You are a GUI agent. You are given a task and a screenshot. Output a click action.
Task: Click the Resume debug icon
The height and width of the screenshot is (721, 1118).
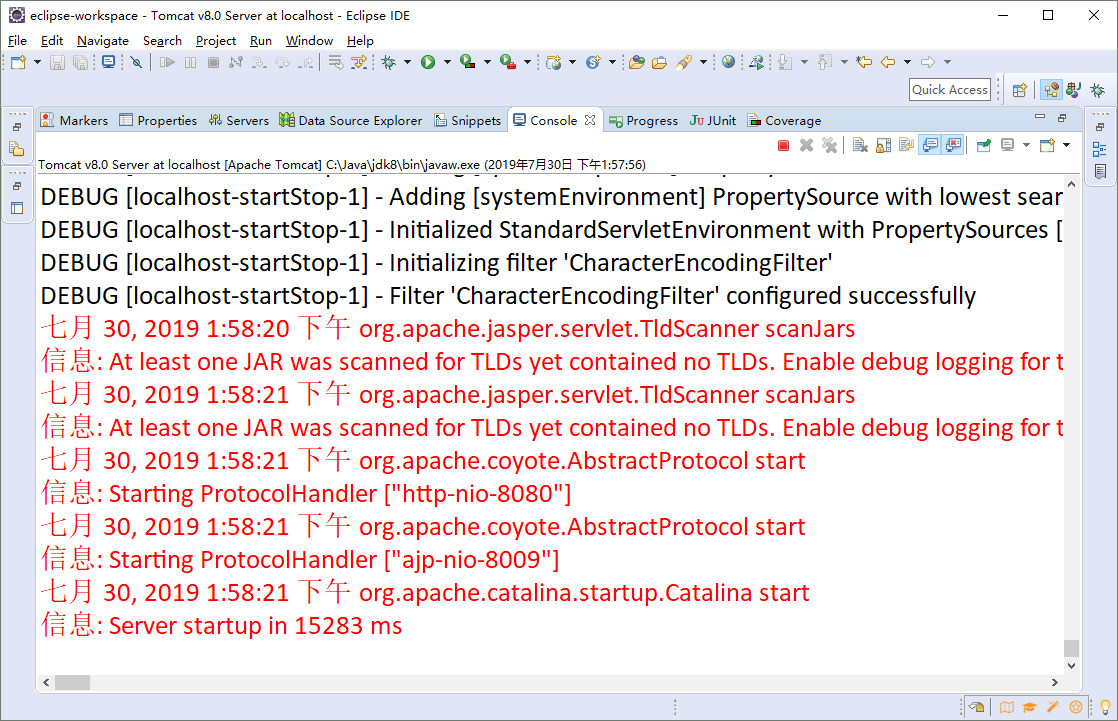click(x=168, y=63)
